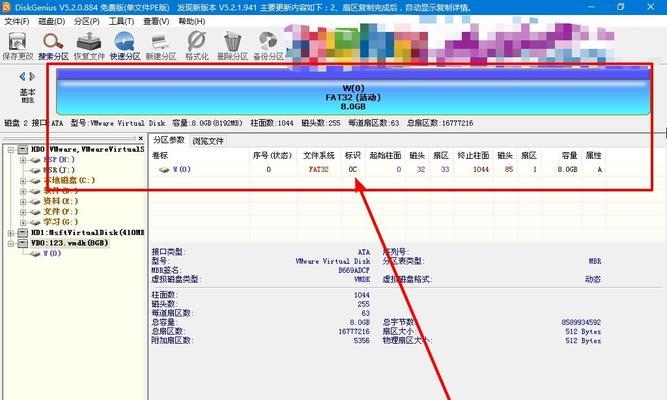Click the 新建分区 (New partition) toolbar icon
Viewport: 667px width, 400px height.
pos(160,42)
